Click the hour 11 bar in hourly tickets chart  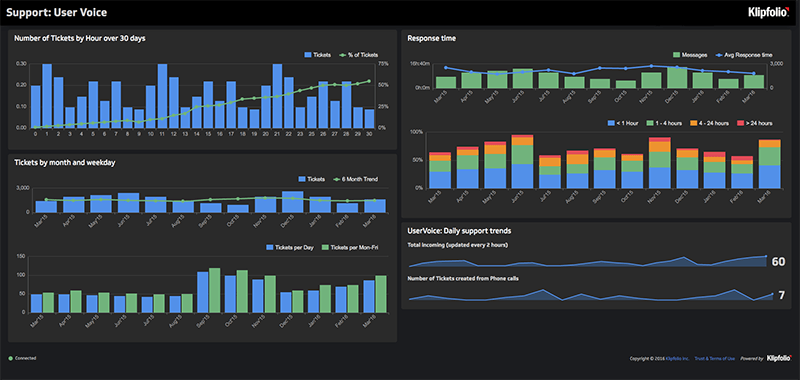tap(162, 96)
